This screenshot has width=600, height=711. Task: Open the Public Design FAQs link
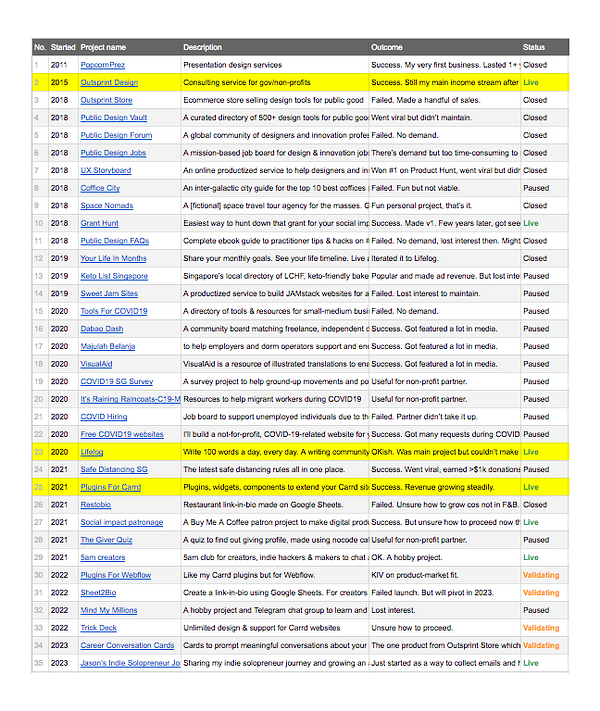coord(115,241)
